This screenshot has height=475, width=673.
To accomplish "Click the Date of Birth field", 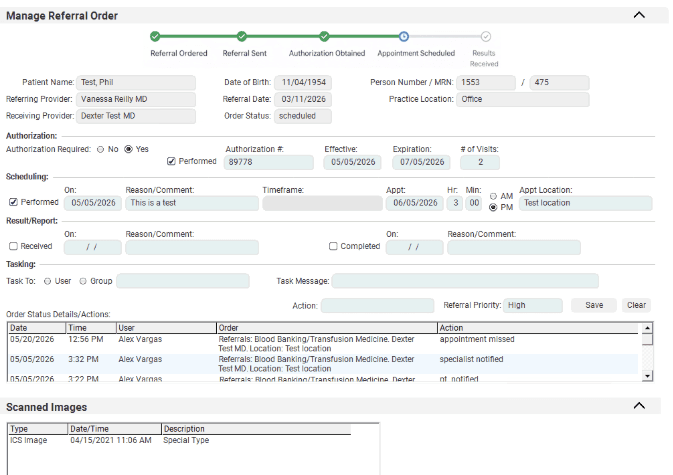I will [x=303, y=82].
